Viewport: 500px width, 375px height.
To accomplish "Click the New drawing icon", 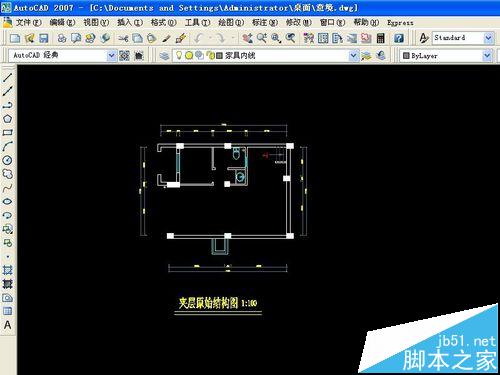I will pyautogui.click(x=15, y=38).
